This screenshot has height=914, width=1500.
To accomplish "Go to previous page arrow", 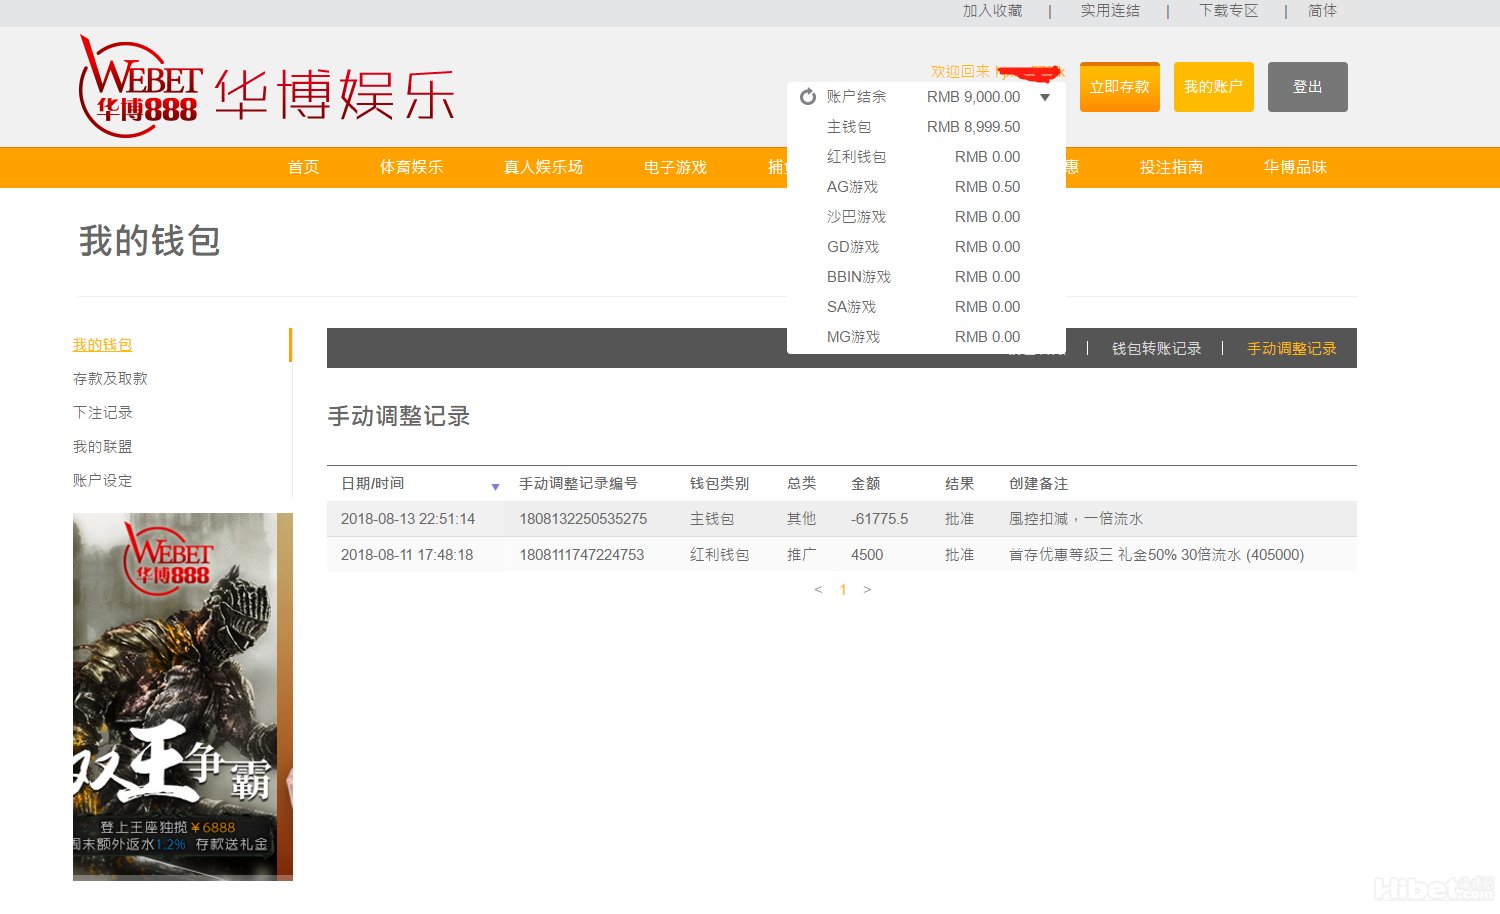I will 818,590.
